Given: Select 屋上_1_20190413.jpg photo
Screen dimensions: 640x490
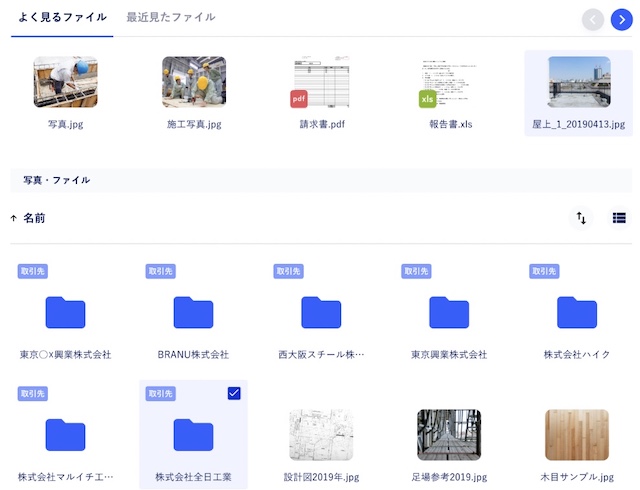Looking at the screenshot, I should point(579,82).
